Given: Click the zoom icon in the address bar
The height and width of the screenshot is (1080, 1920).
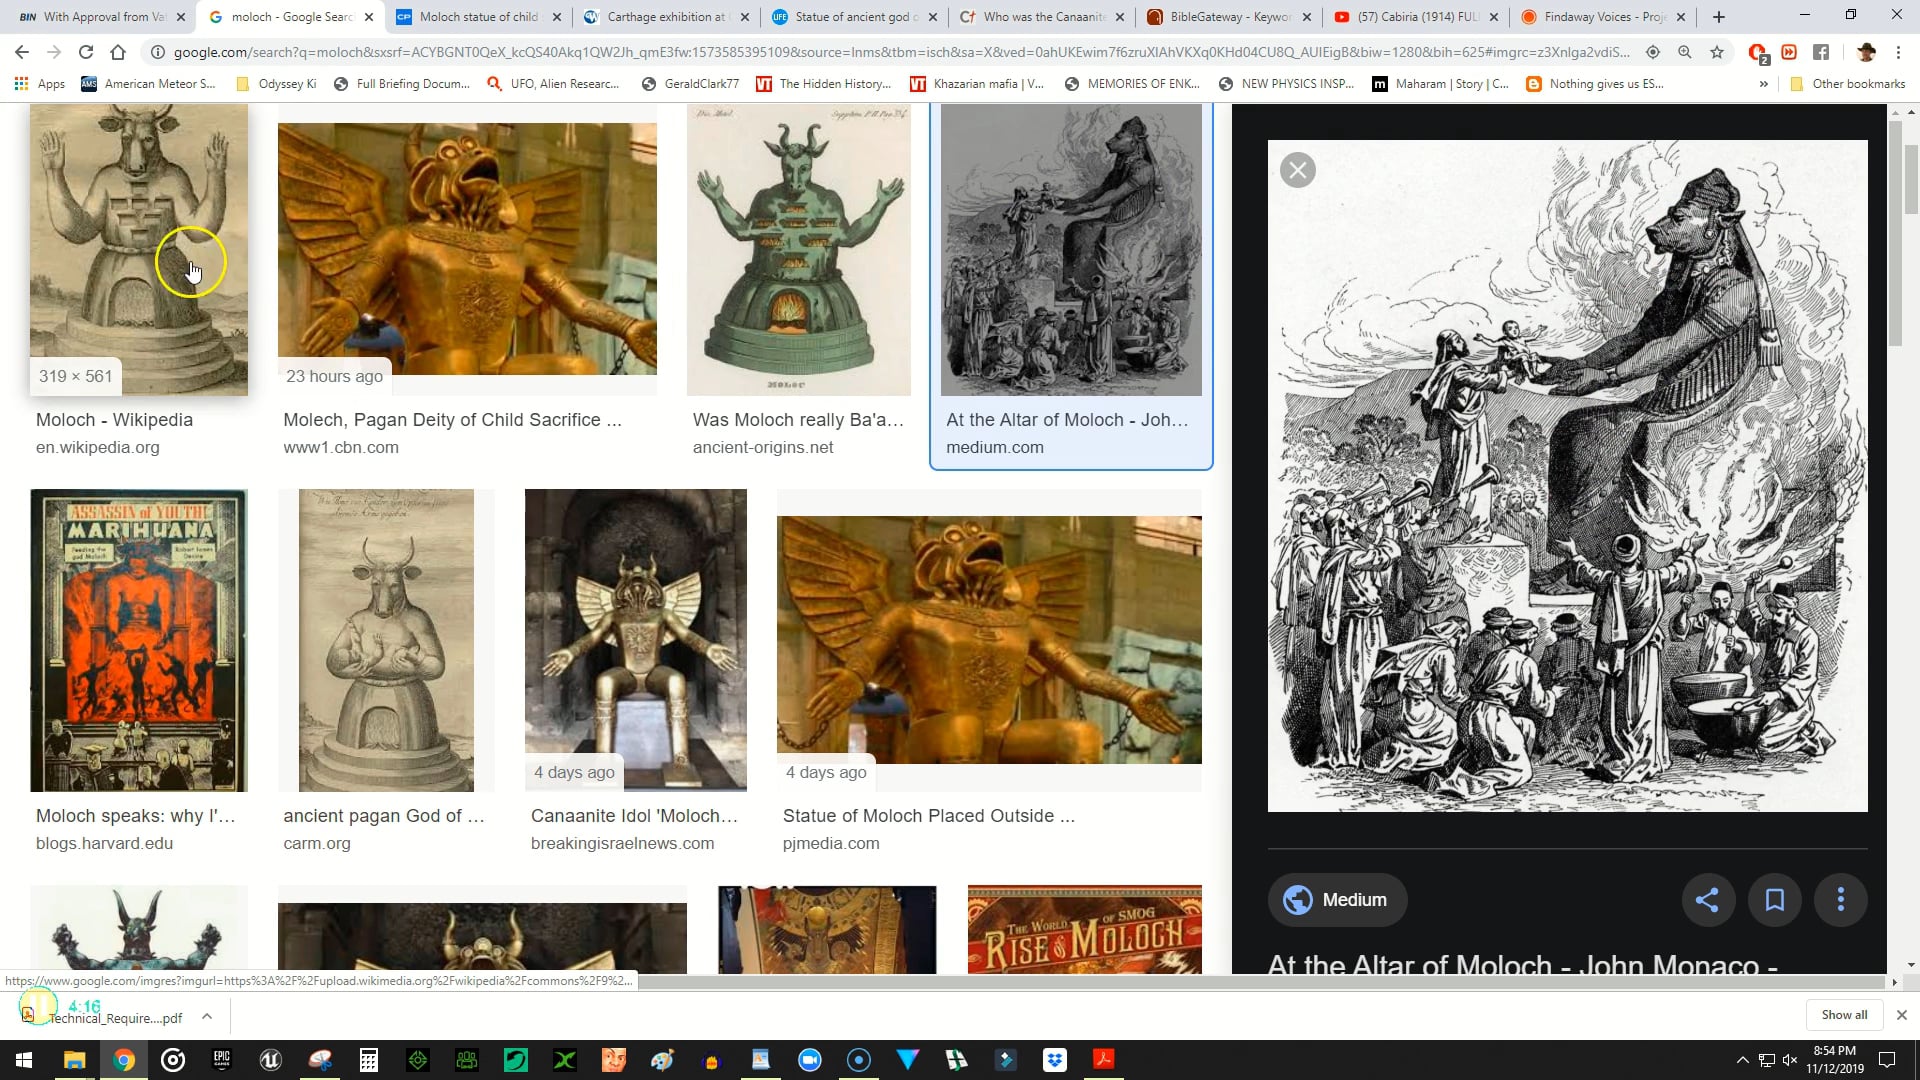Looking at the screenshot, I should point(1685,52).
